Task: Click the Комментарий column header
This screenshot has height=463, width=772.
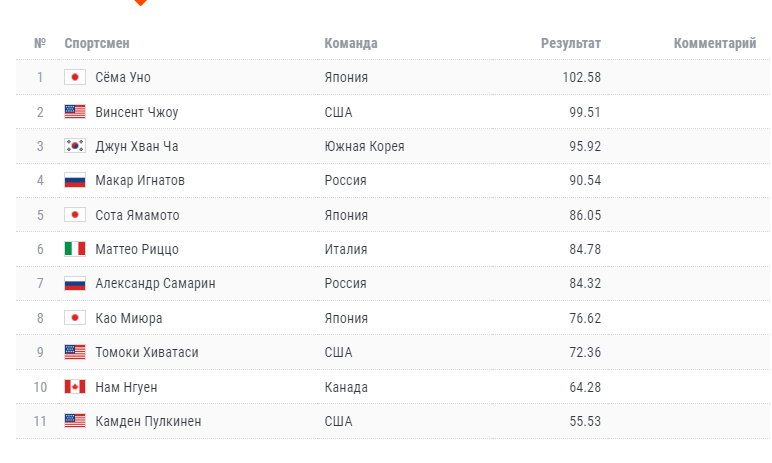Action: pyautogui.click(x=714, y=43)
